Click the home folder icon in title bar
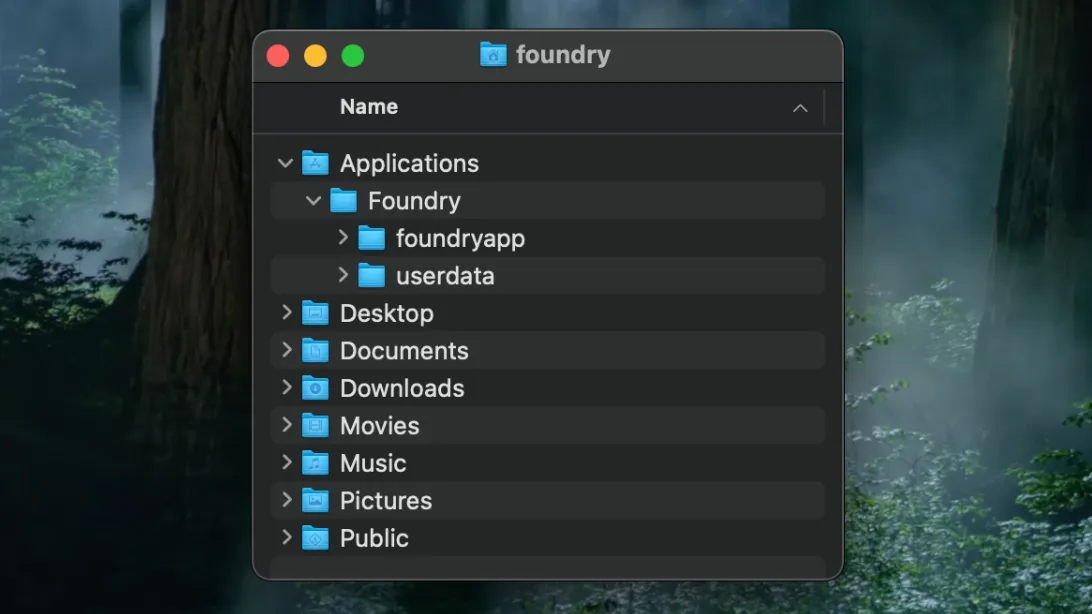This screenshot has width=1092, height=614. (493, 54)
